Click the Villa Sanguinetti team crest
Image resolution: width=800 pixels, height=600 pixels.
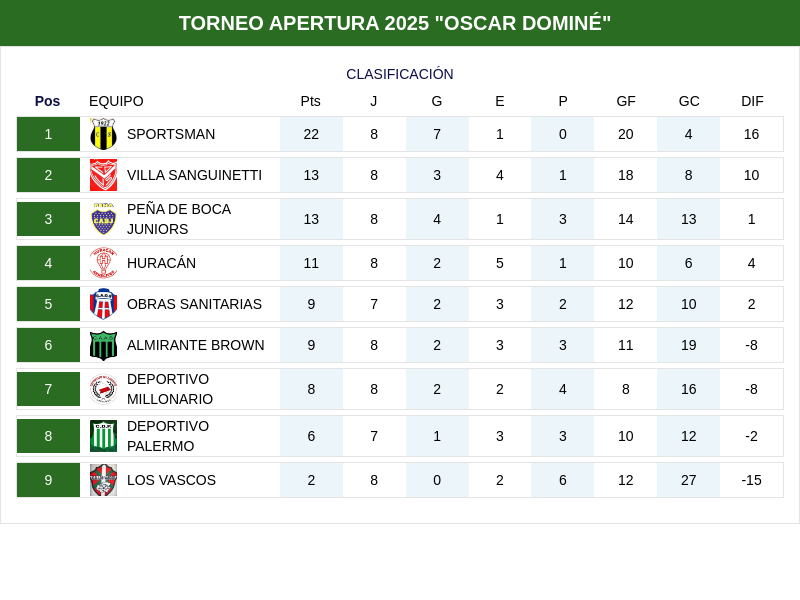click(x=103, y=175)
